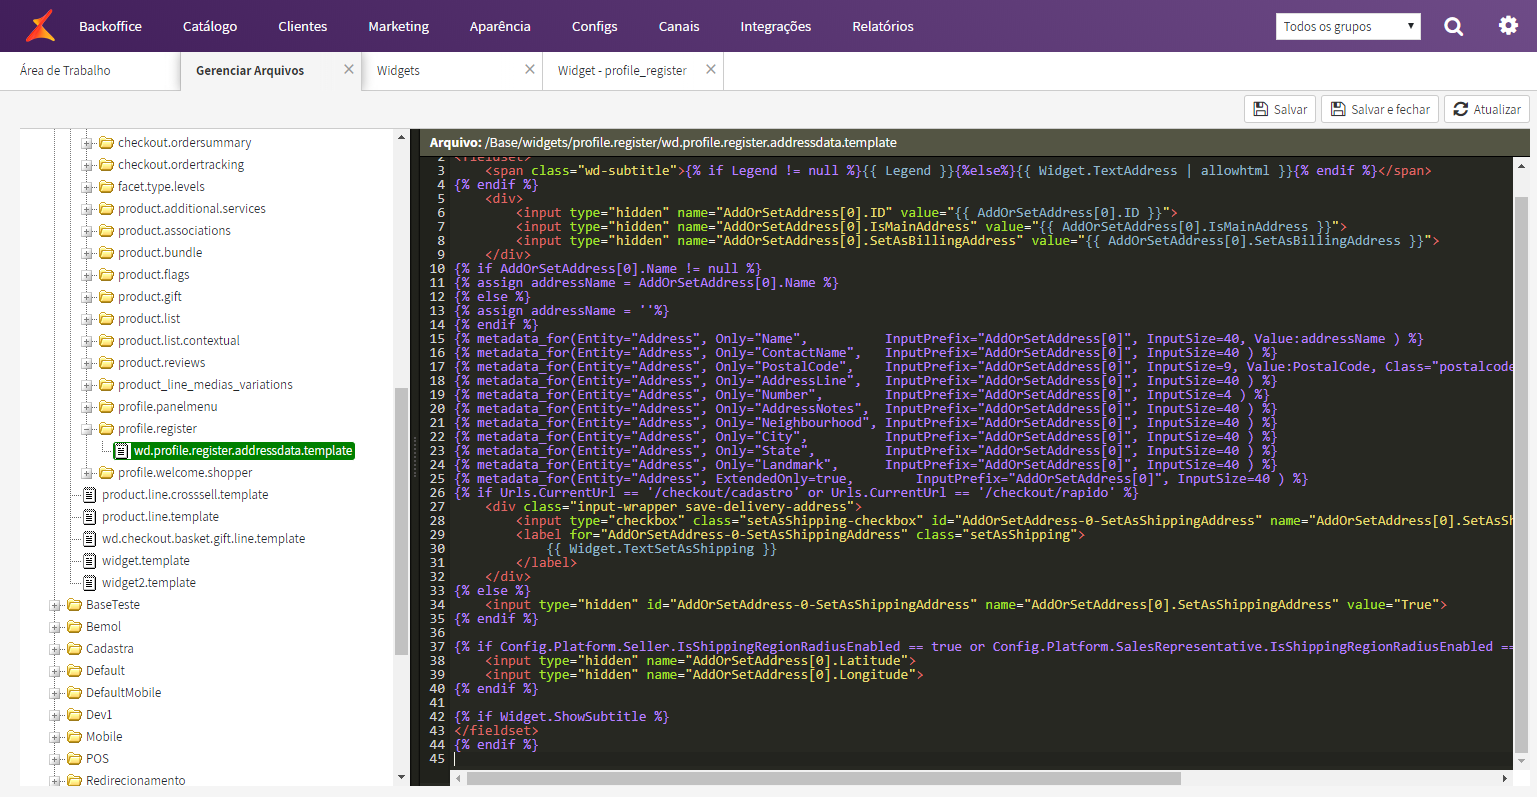Screen dimensions: 1537x797
Task: Open the Marketing menu
Action: pos(398,26)
